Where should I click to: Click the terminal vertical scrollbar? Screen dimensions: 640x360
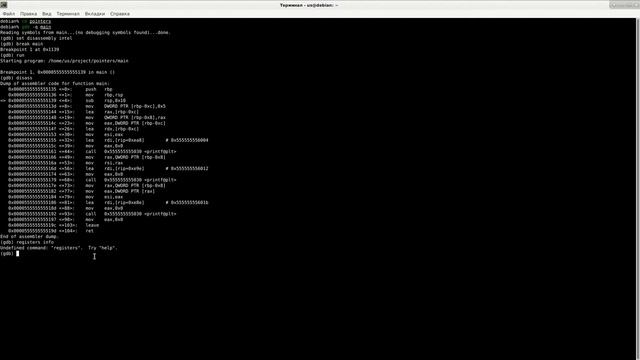638,189
